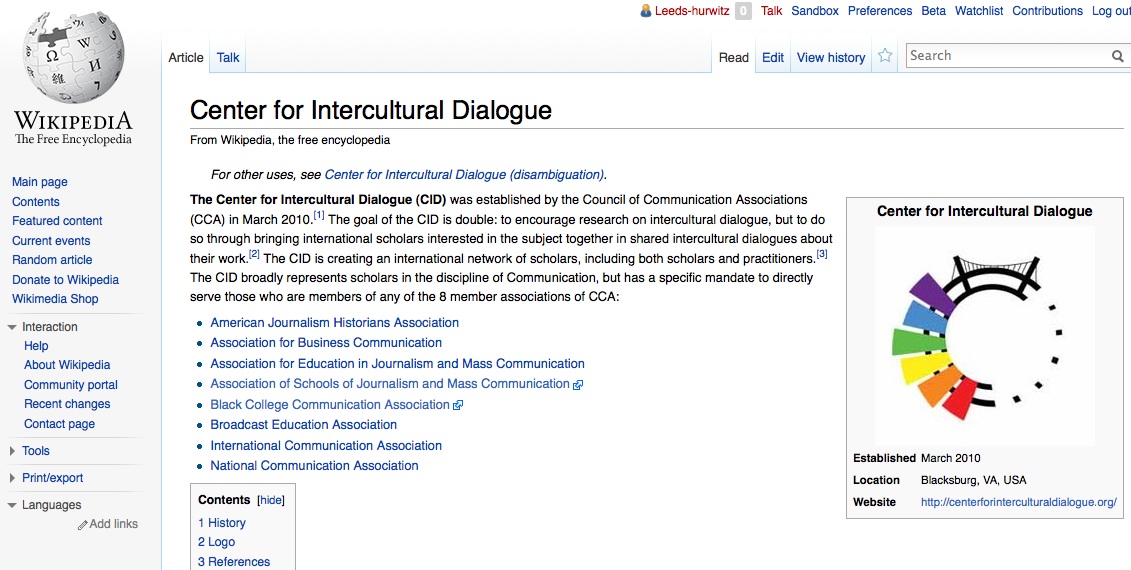Open the Edit tab

772,57
